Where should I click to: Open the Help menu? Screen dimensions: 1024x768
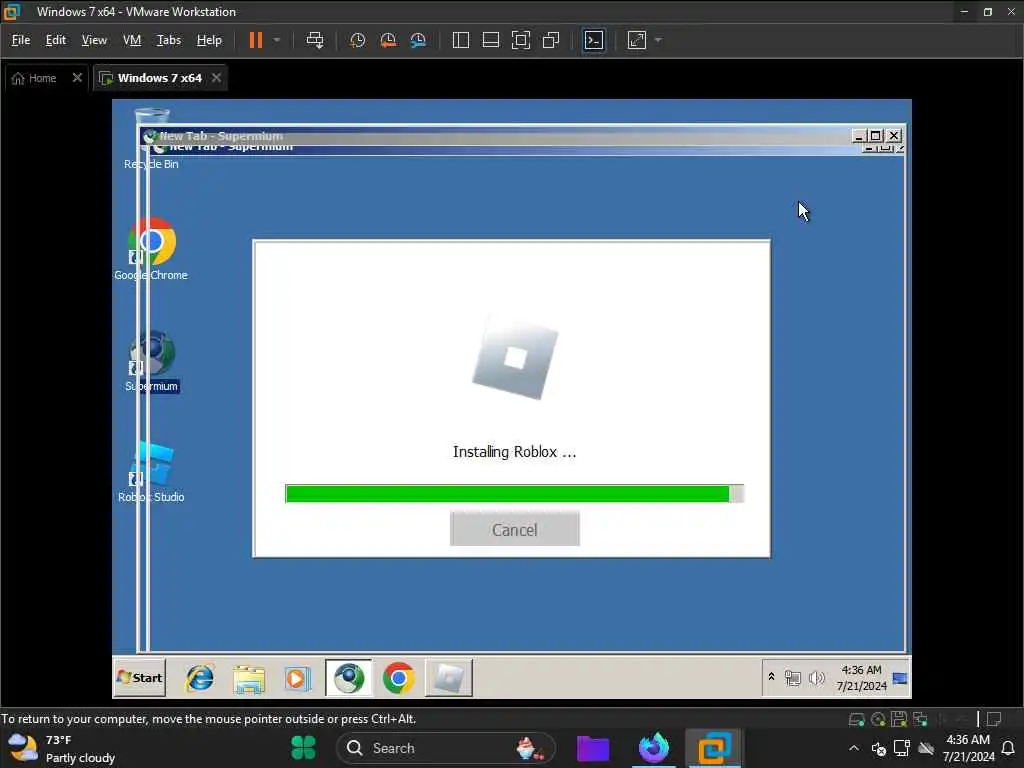coord(209,40)
